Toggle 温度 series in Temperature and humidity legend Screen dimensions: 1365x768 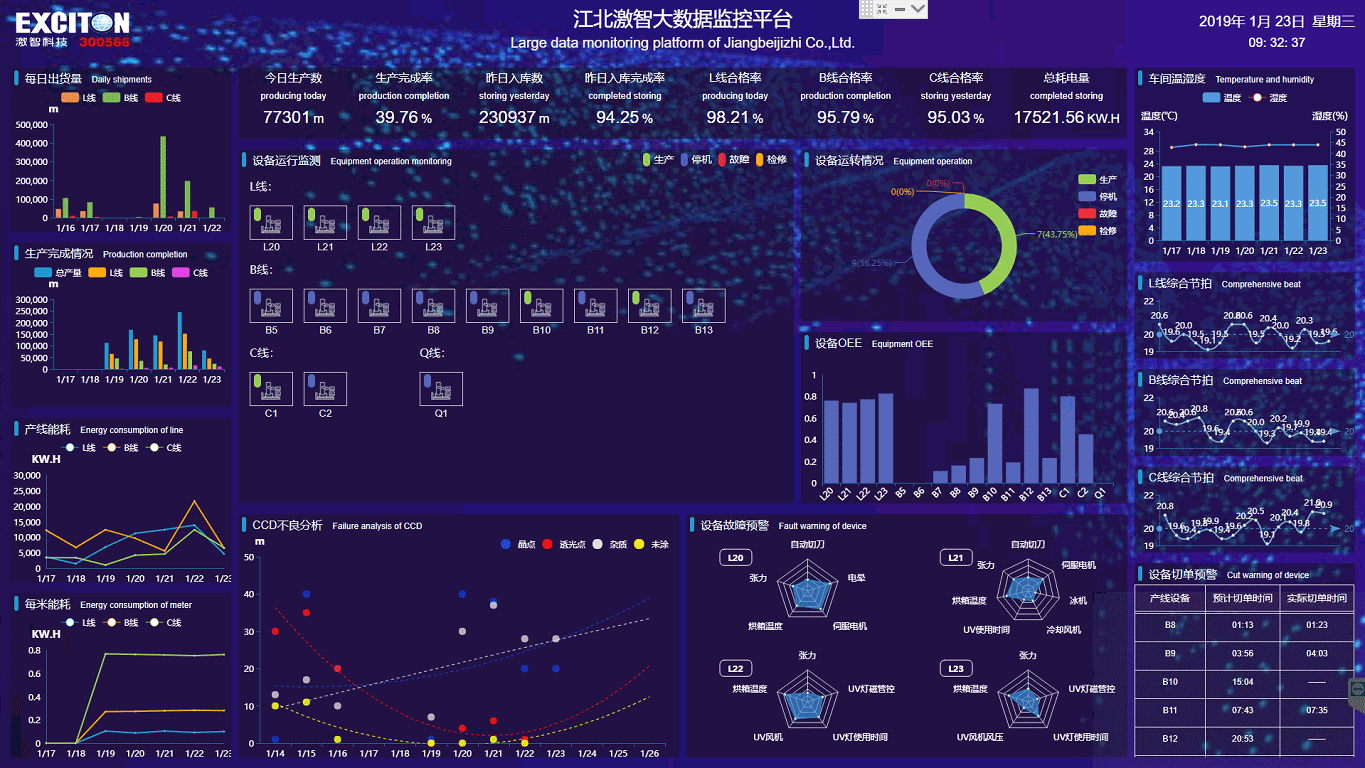[1222, 98]
